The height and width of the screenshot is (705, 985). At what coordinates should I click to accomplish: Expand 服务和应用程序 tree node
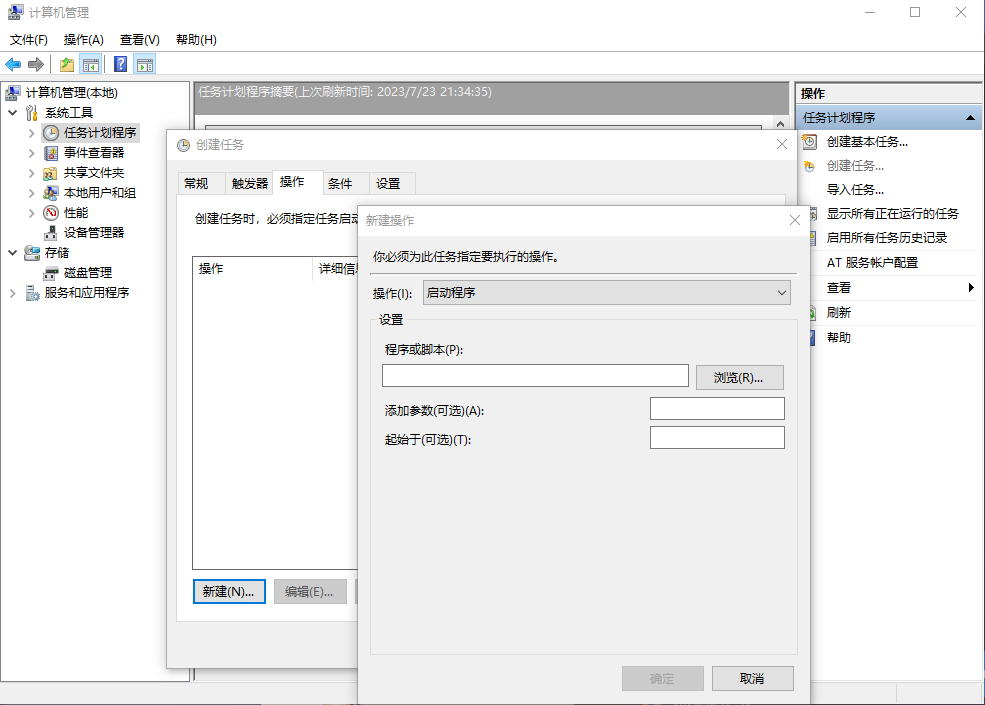pyautogui.click(x=12, y=293)
